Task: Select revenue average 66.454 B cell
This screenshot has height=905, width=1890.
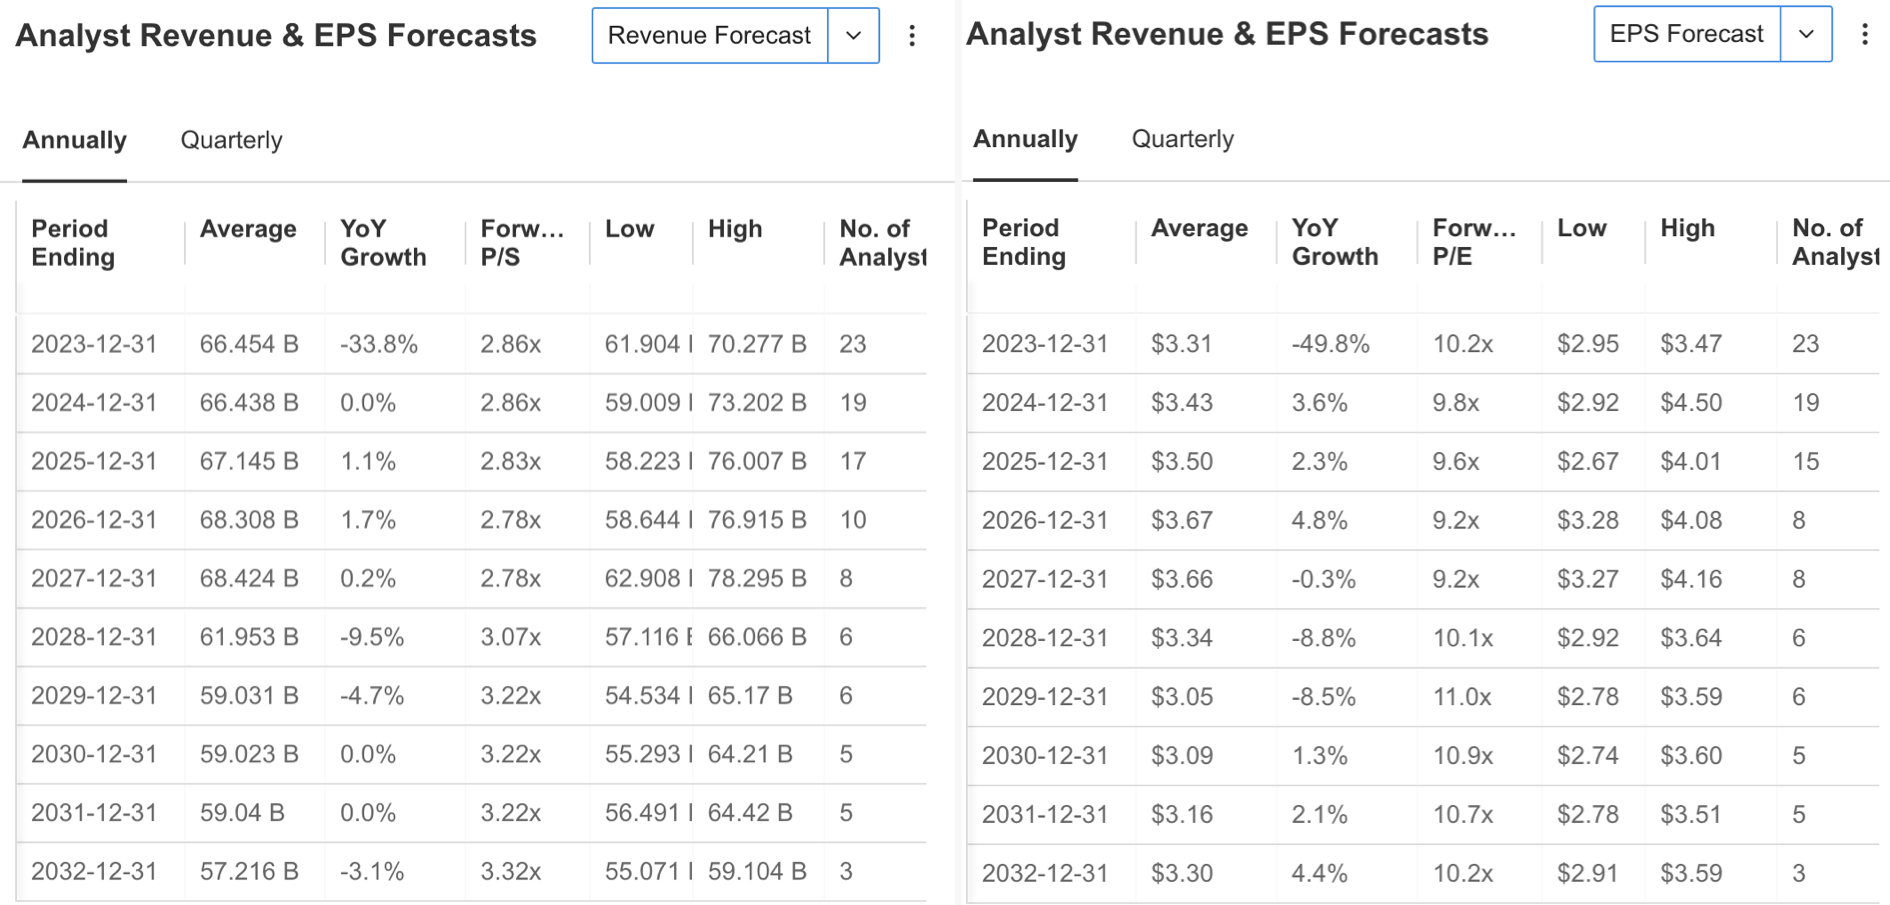Action: [x=249, y=344]
